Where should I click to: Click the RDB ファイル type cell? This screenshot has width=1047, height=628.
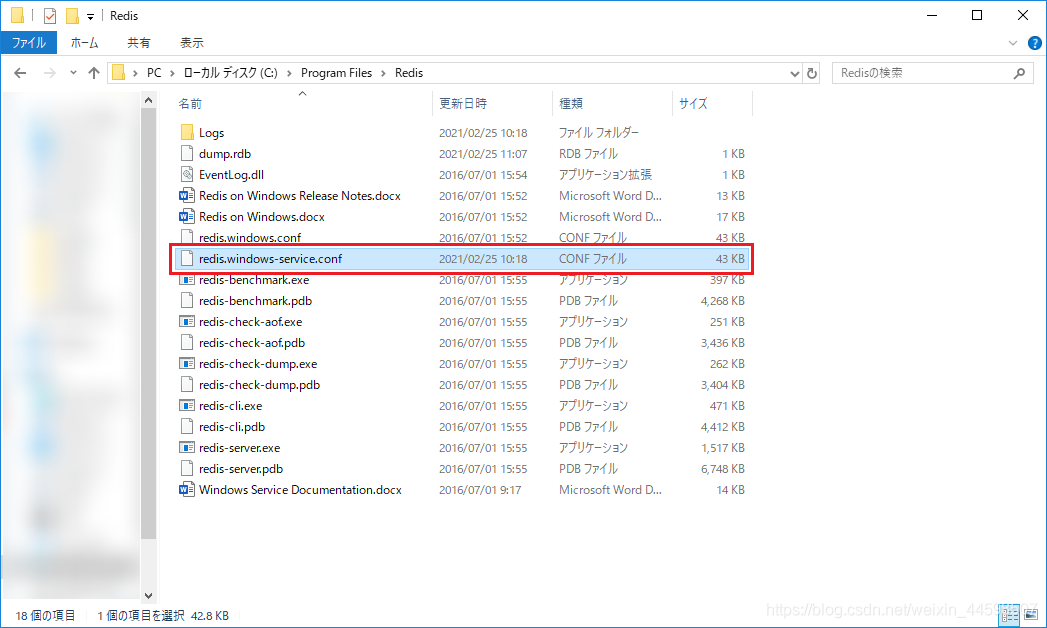588,153
